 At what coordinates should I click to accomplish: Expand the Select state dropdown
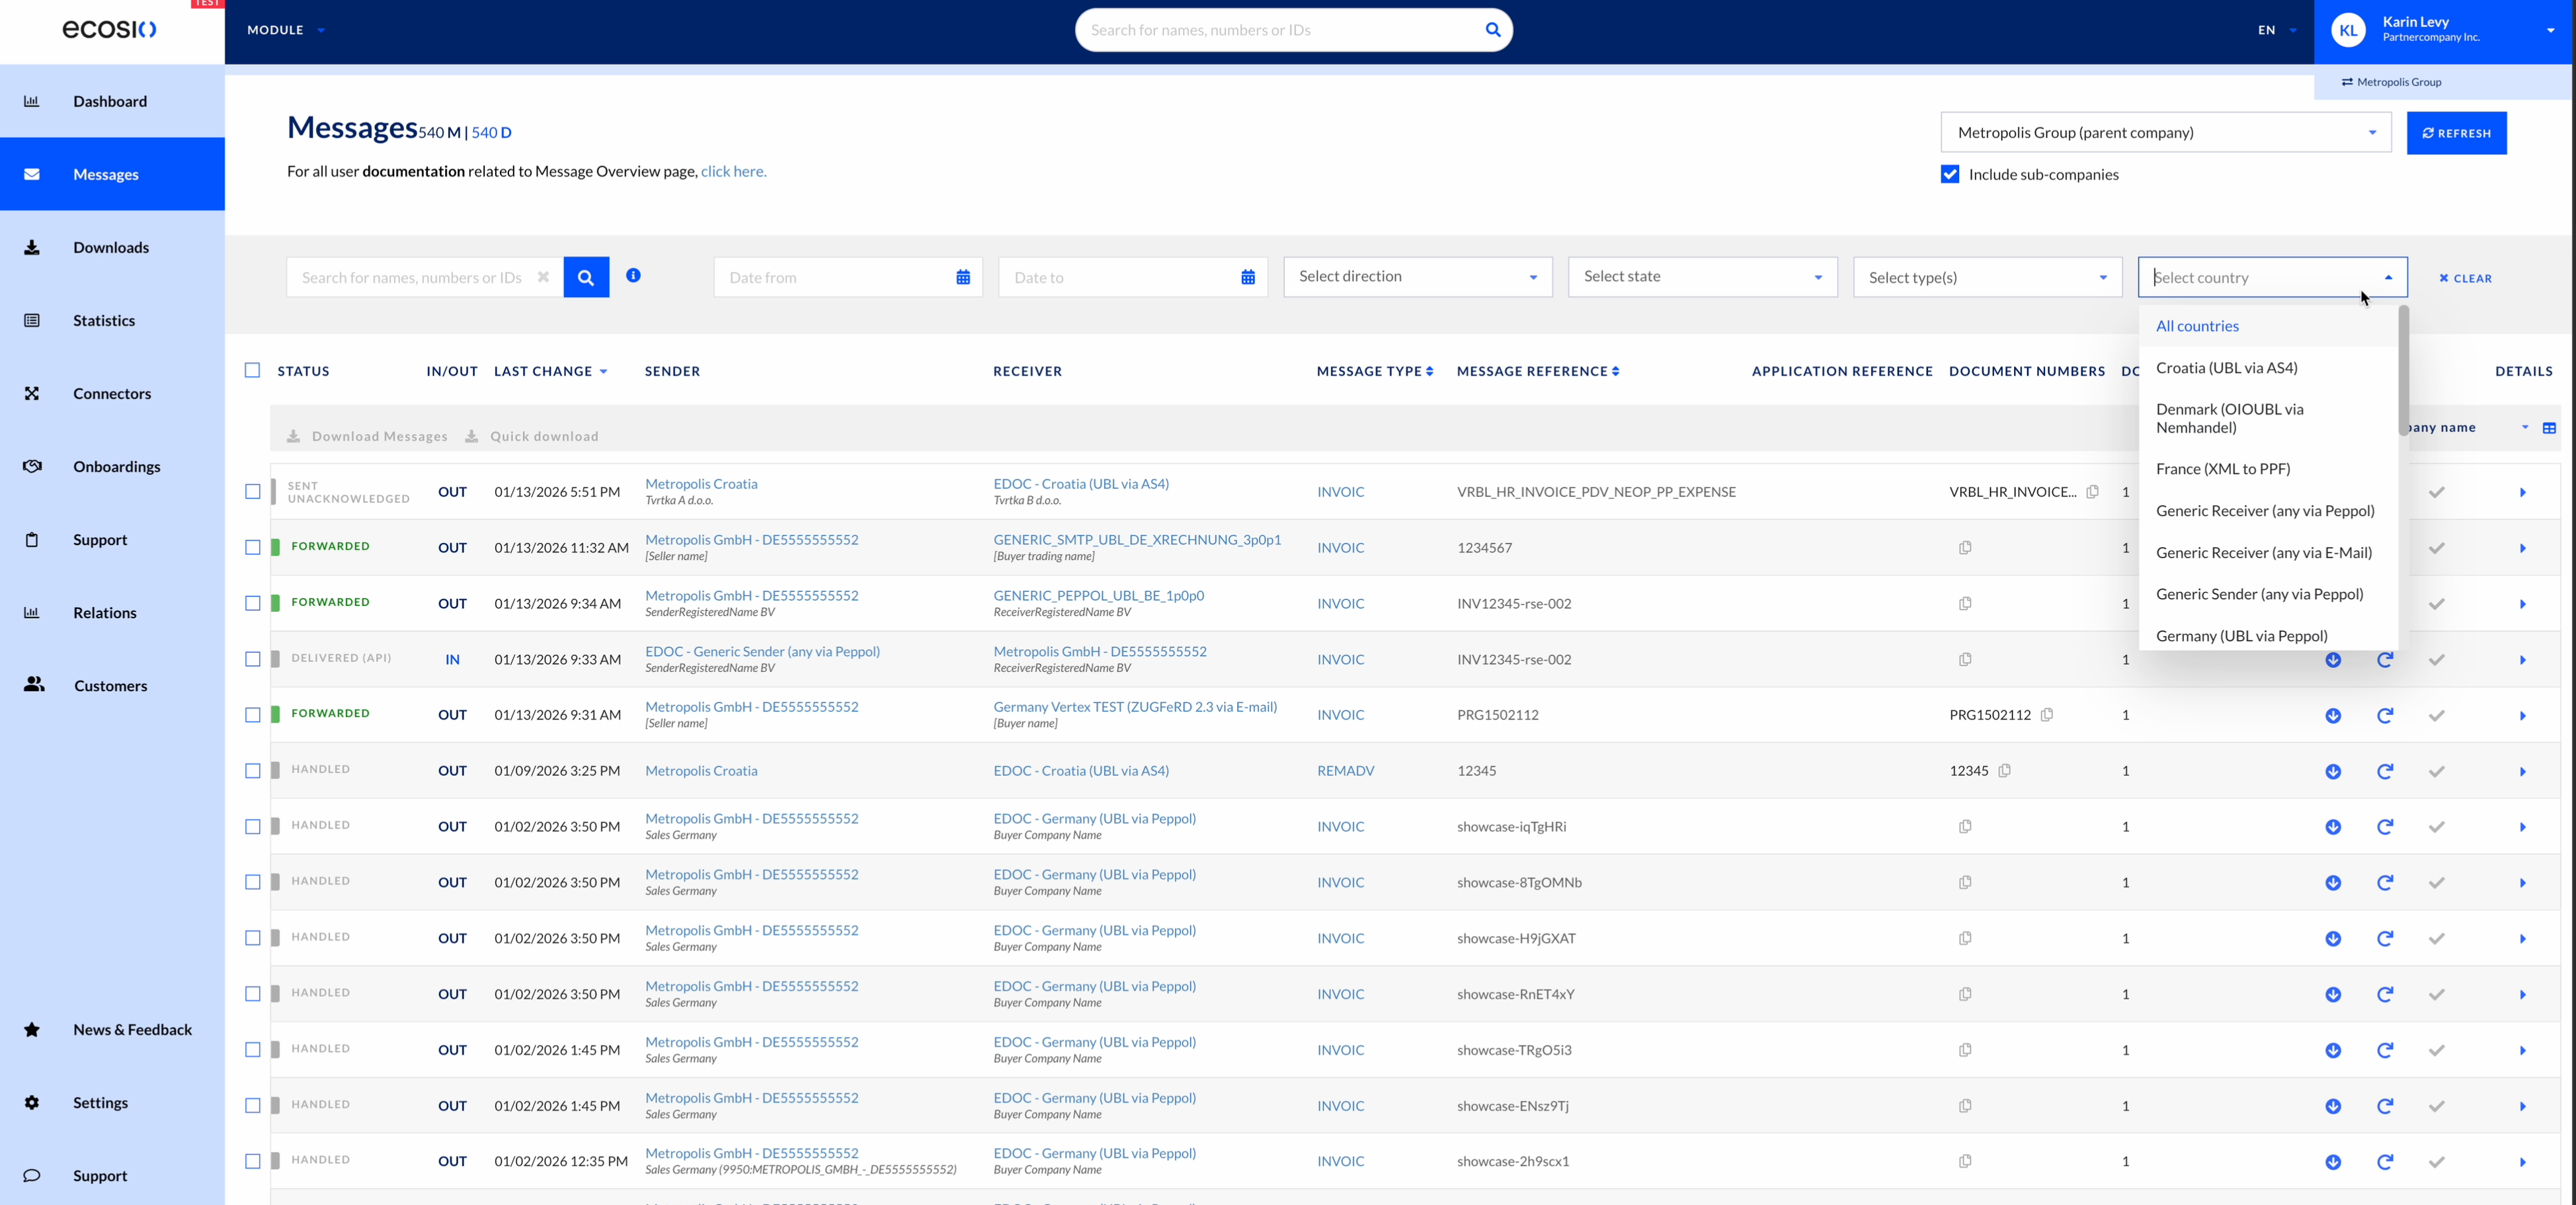click(x=1702, y=277)
